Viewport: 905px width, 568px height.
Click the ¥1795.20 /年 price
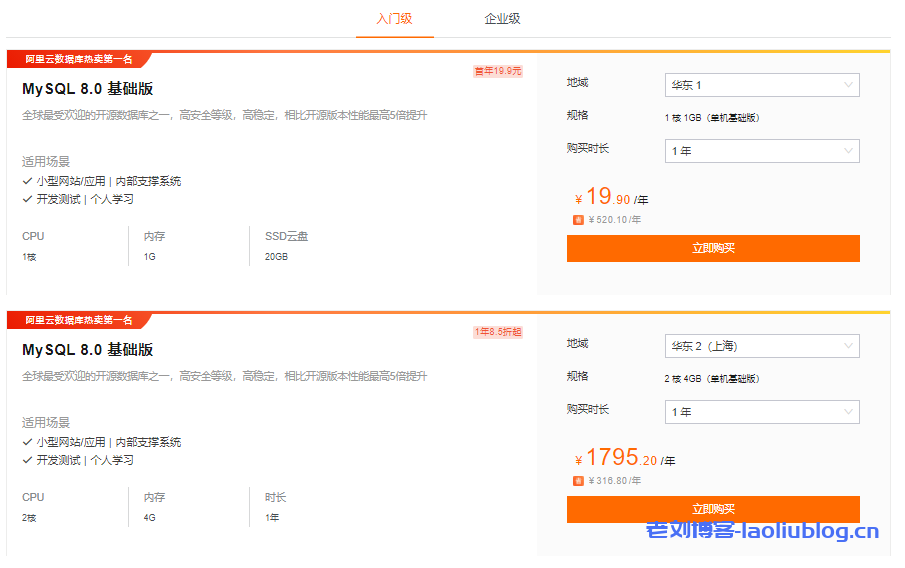[x=624, y=458]
